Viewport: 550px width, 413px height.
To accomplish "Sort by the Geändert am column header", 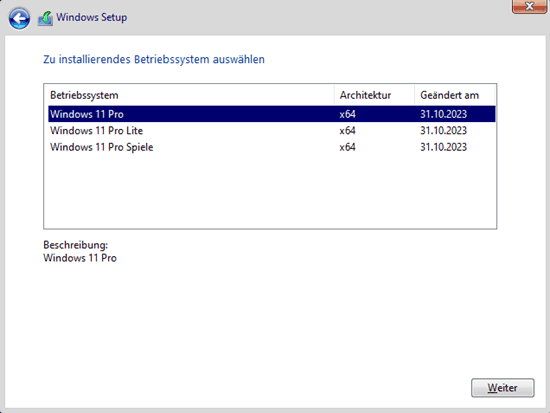I will [455, 95].
